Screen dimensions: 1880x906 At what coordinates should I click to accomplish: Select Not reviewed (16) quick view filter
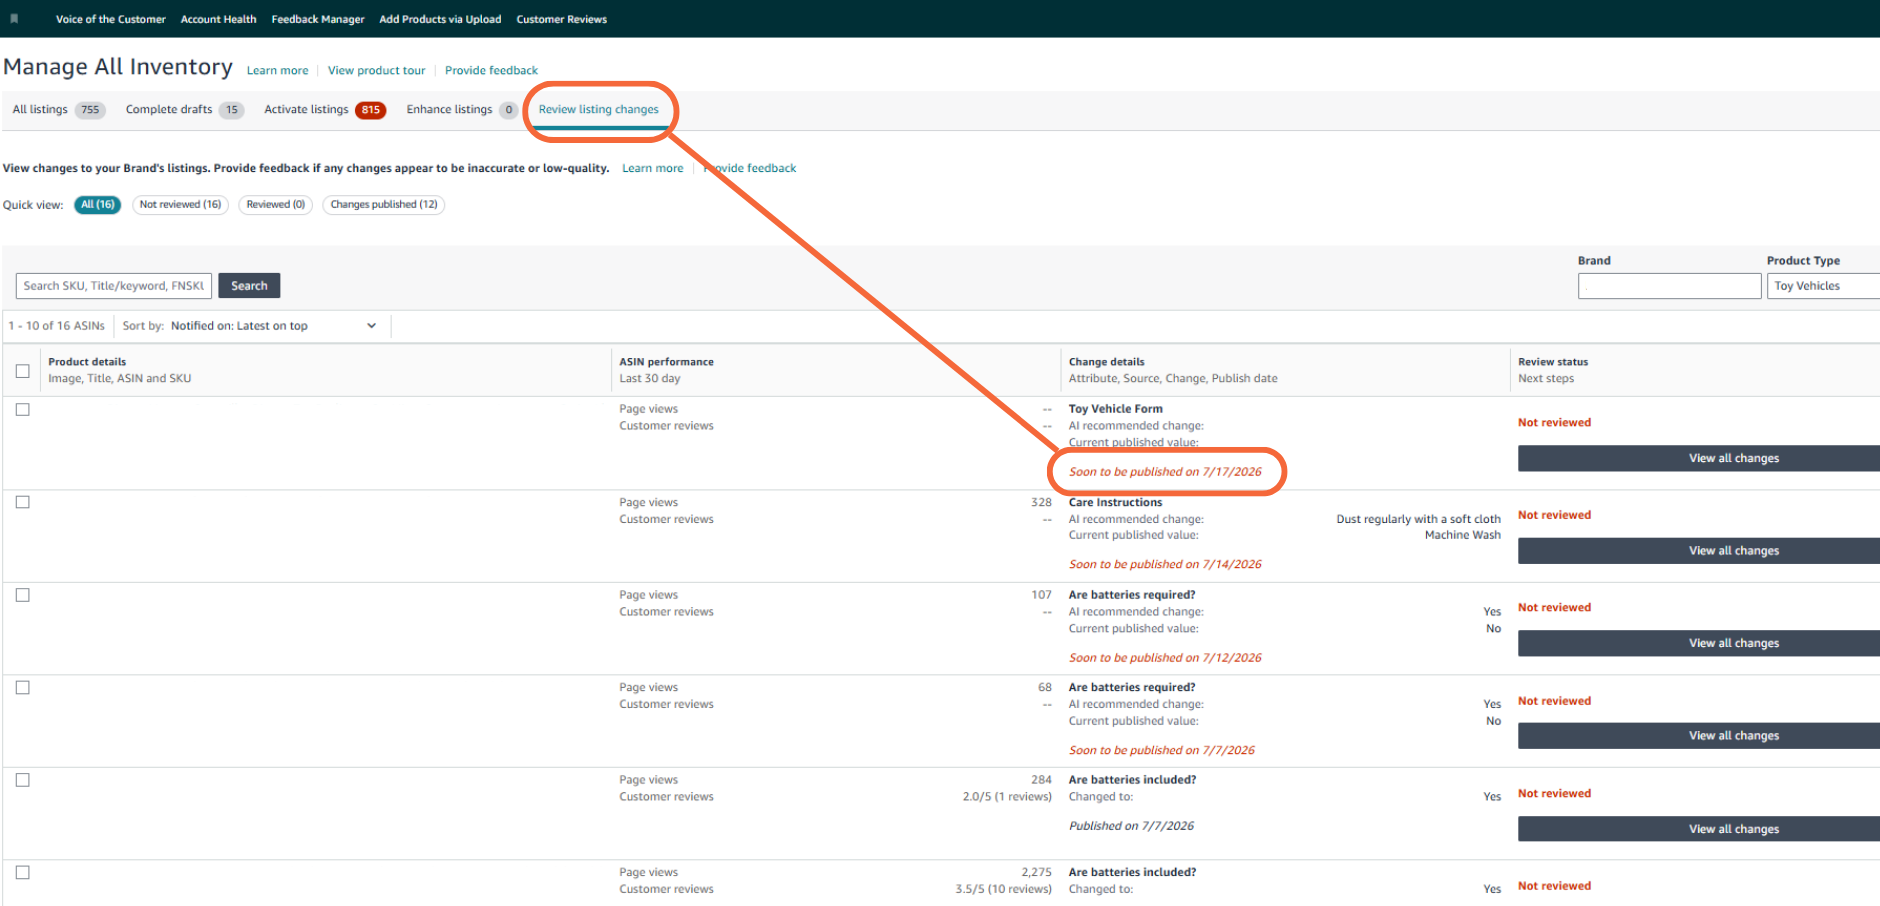180,205
